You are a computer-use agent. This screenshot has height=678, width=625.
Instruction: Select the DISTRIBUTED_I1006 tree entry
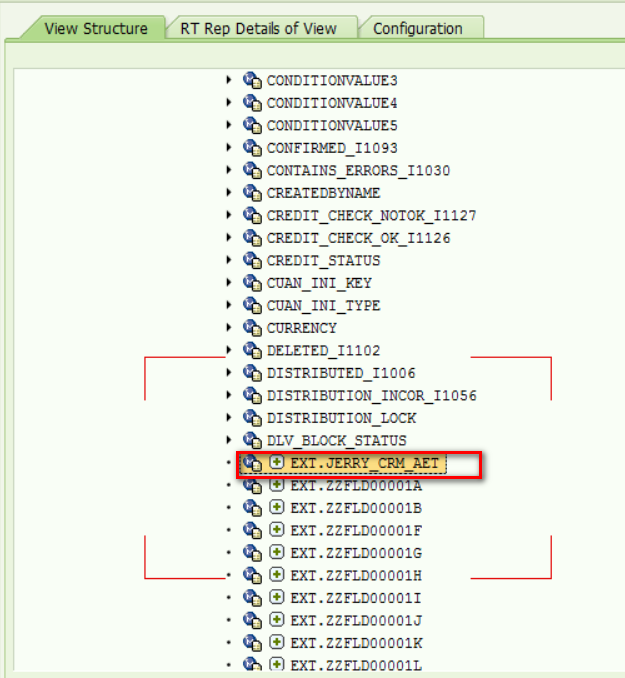(341, 373)
